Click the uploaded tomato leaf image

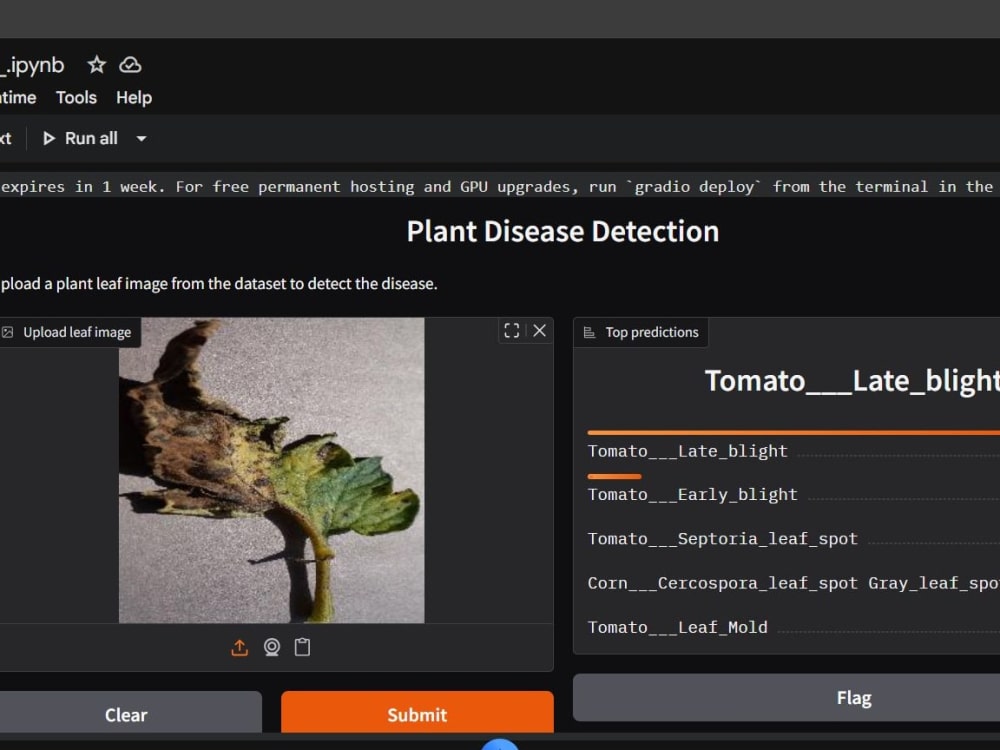(272, 470)
